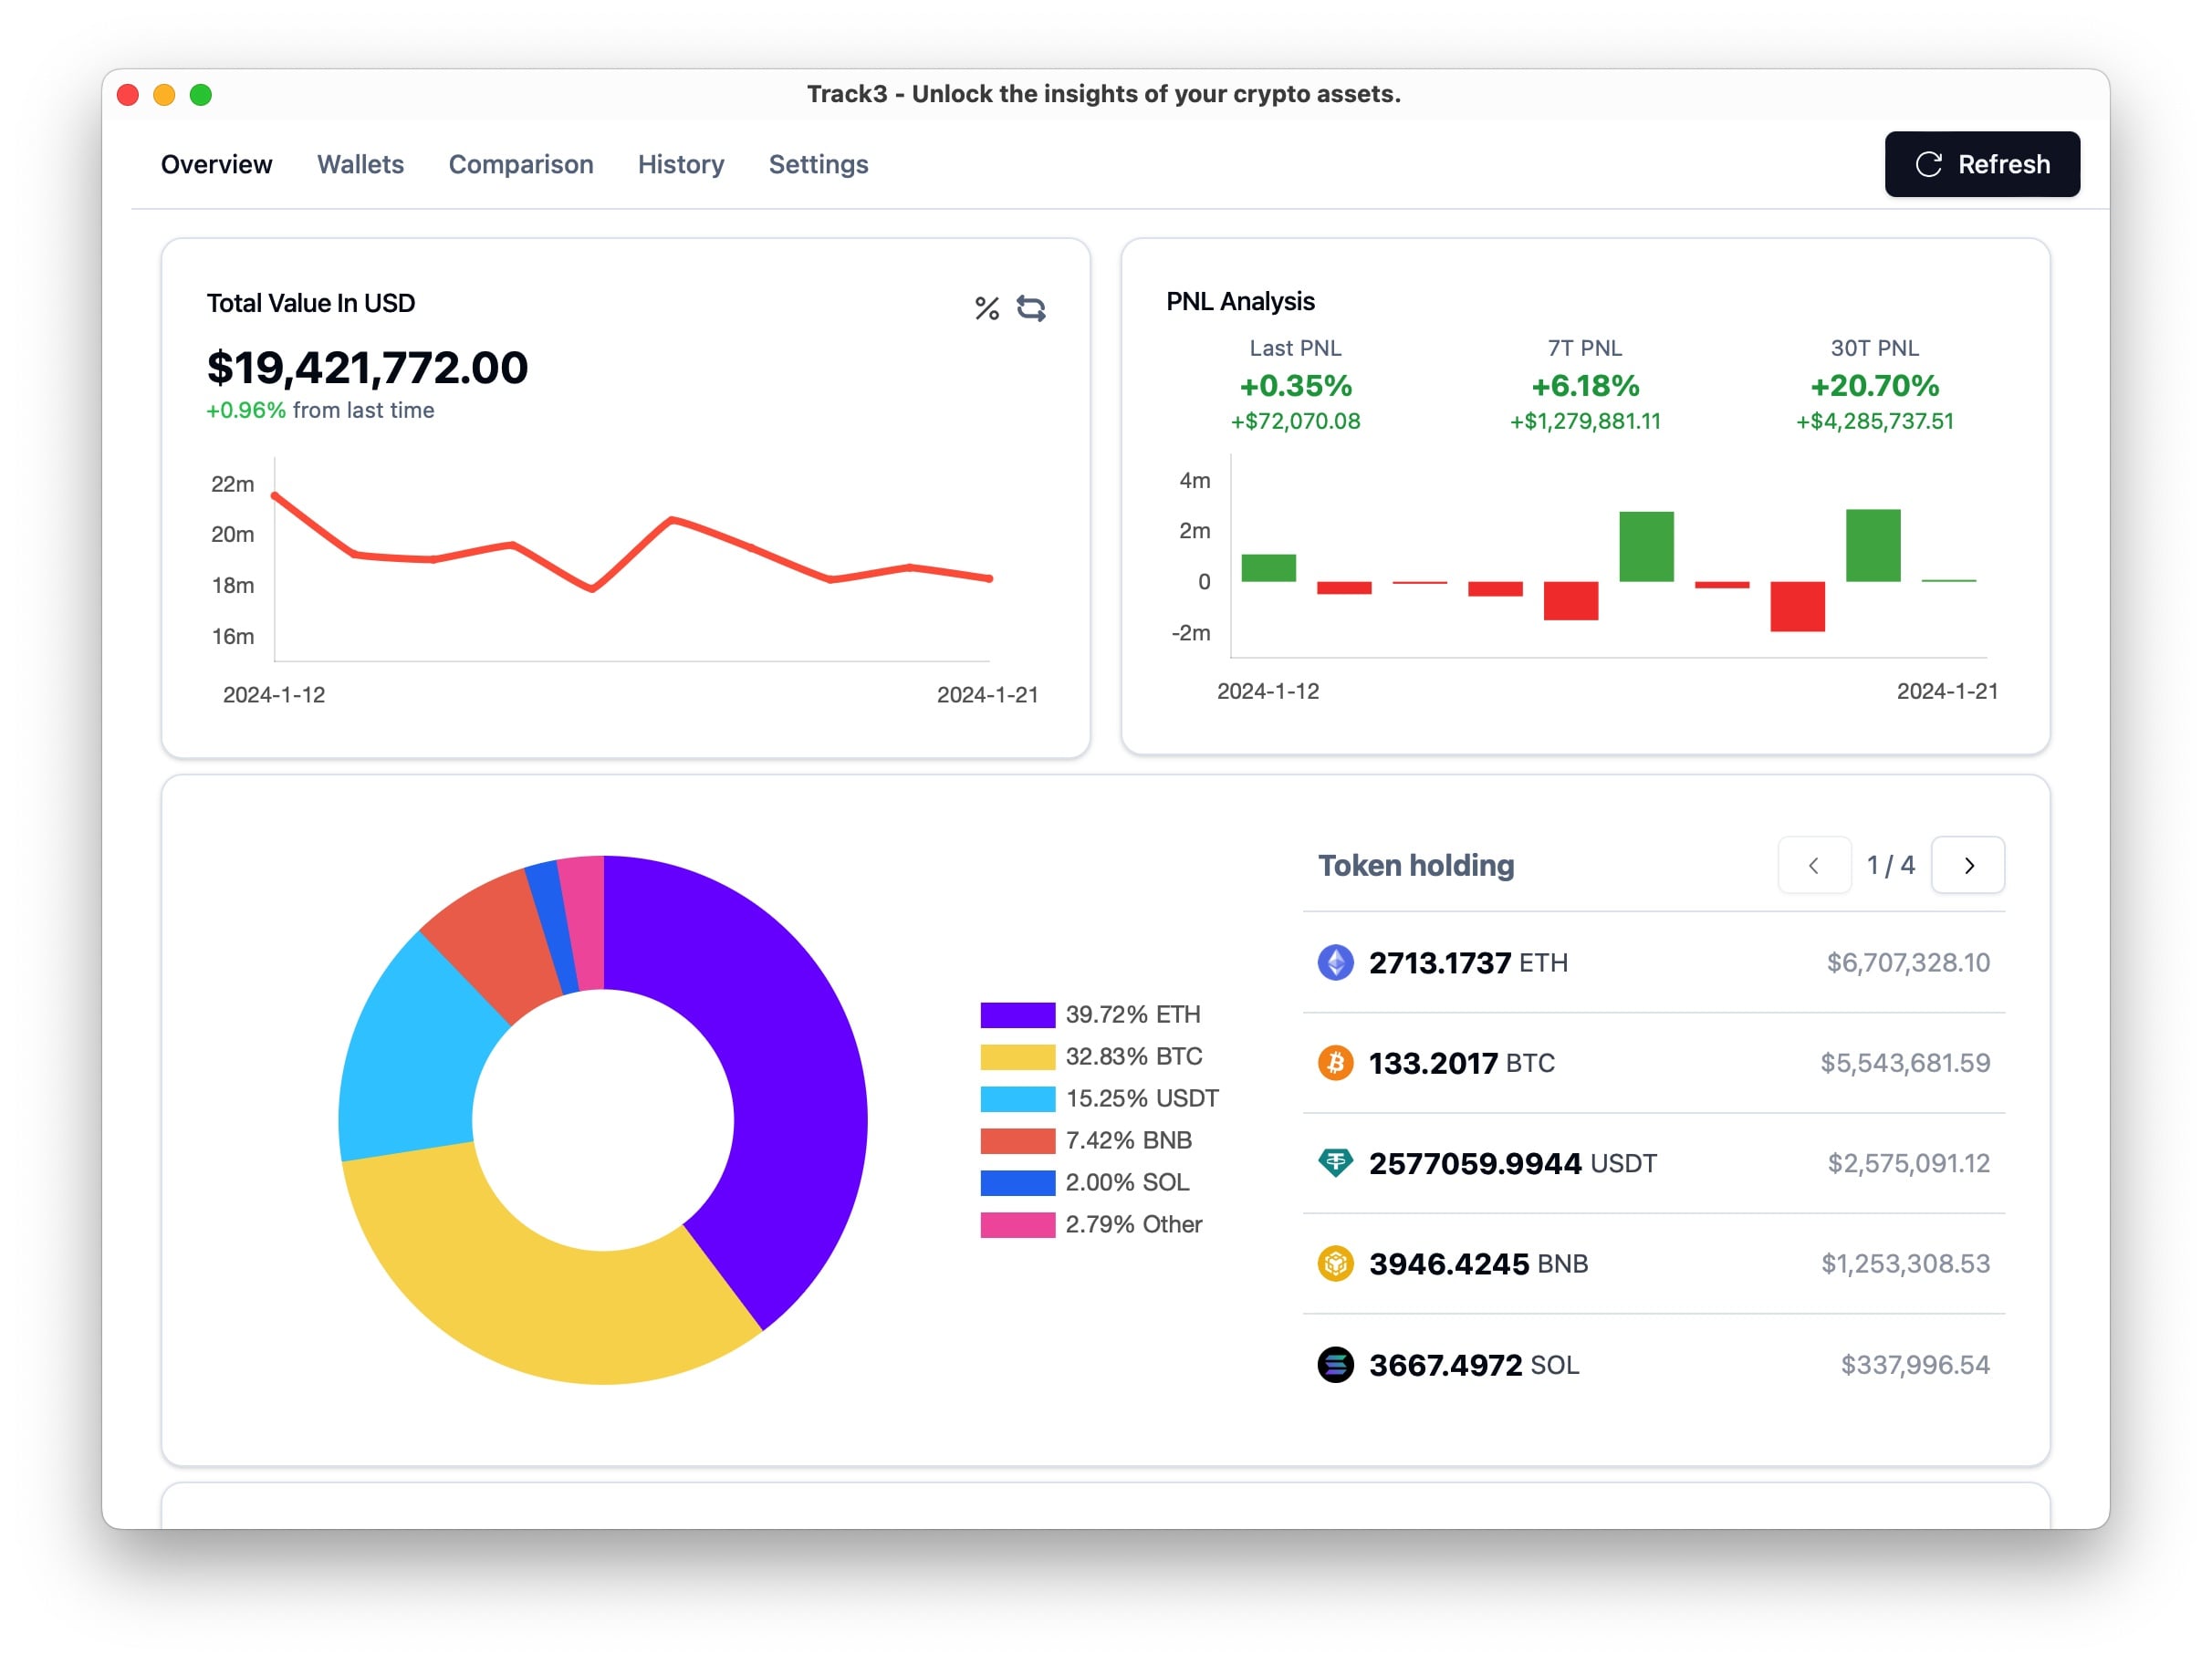Click the Bitcoin token icon

[1335, 1062]
